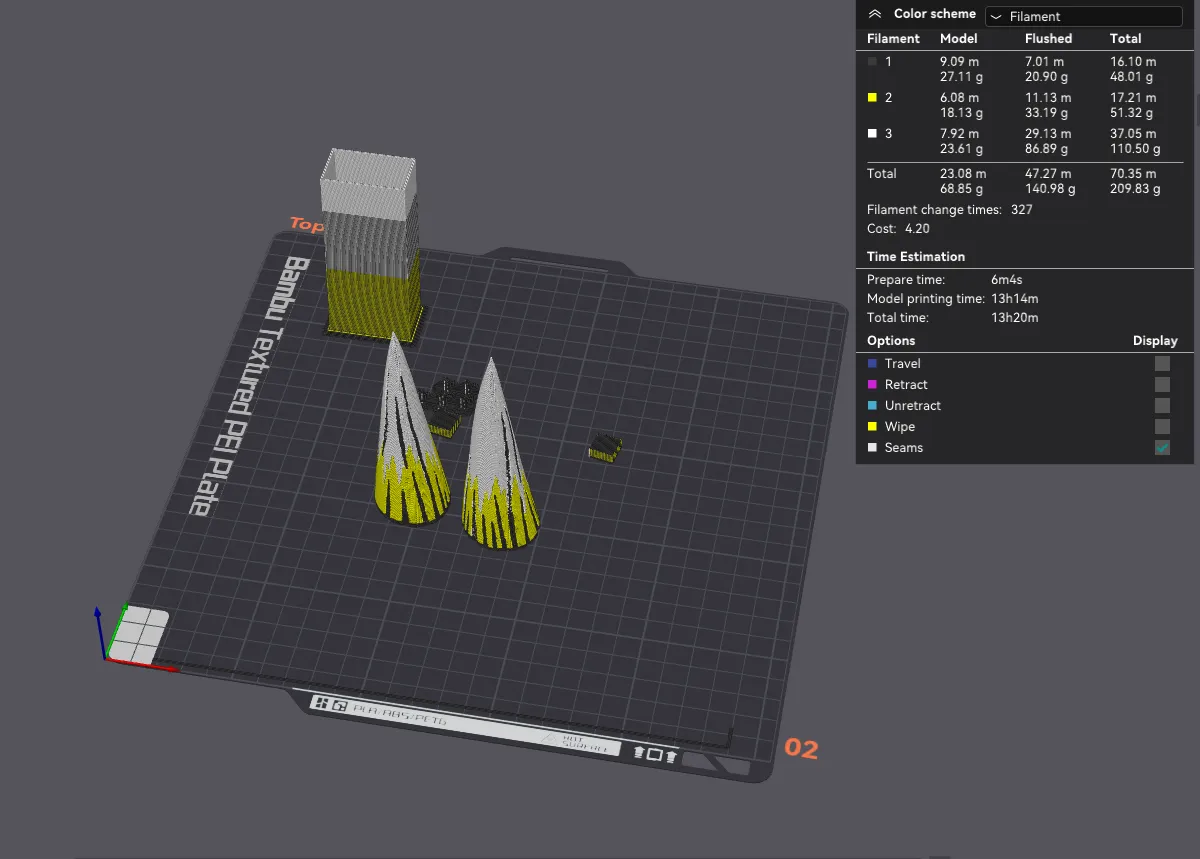Enable the Retract display checkbox
The height and width of the screenshot is (859, 1200).
[1162, 385]
